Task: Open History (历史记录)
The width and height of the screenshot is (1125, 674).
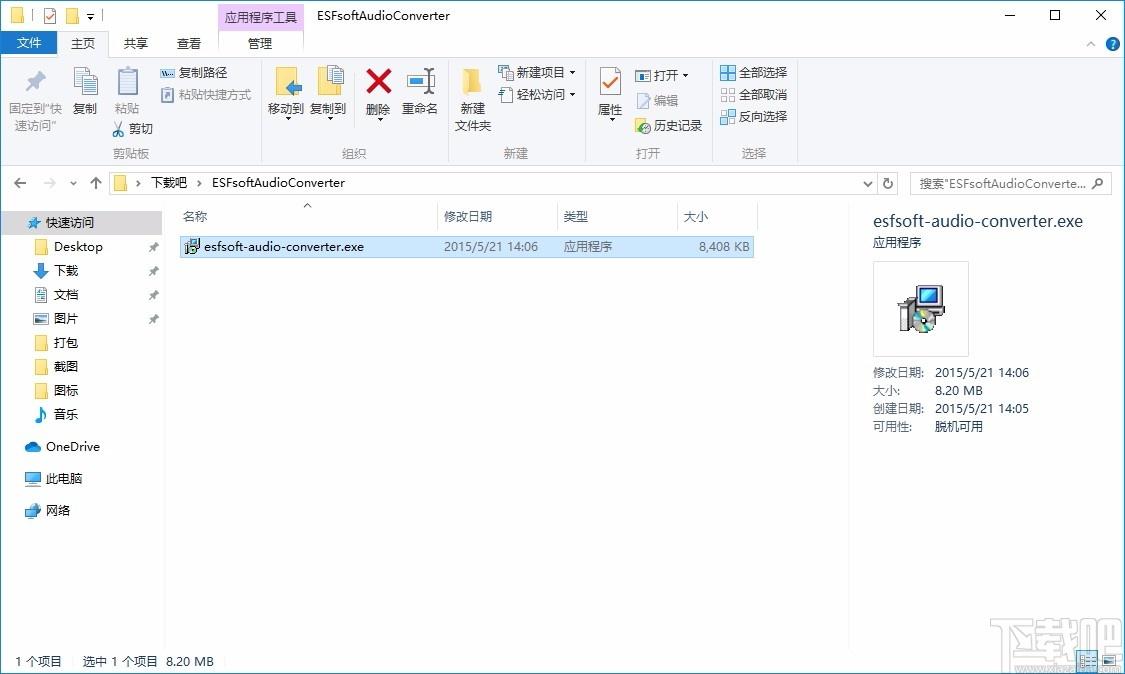Action: click(x=669, y=126)
